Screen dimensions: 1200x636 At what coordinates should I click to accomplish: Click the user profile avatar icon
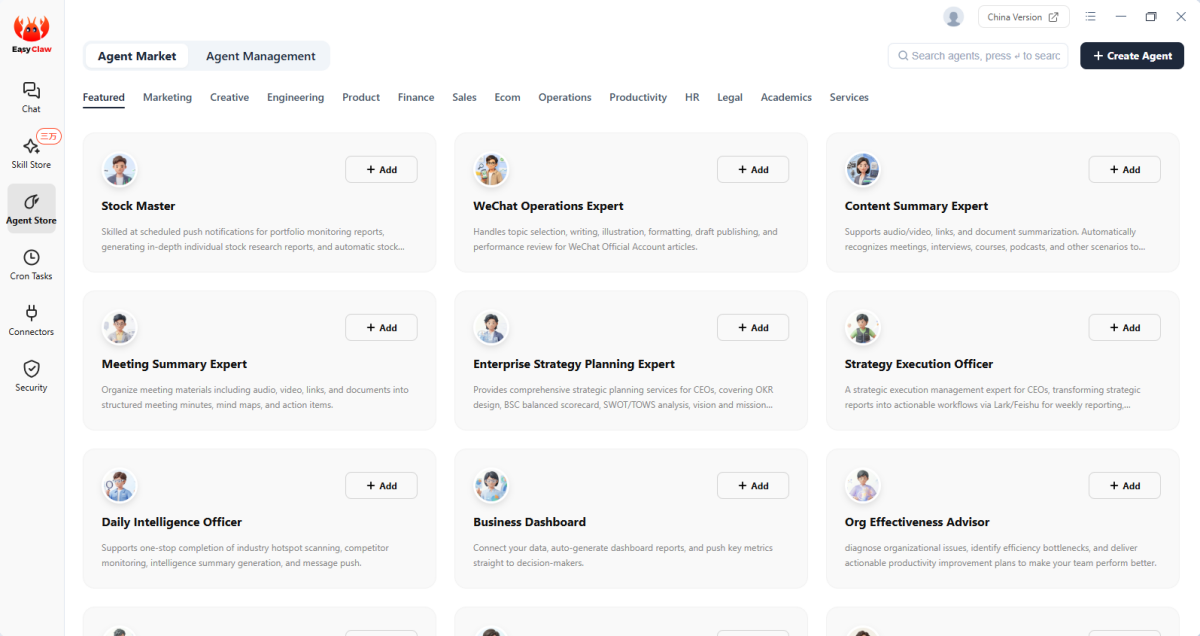(x=953, y=17)
